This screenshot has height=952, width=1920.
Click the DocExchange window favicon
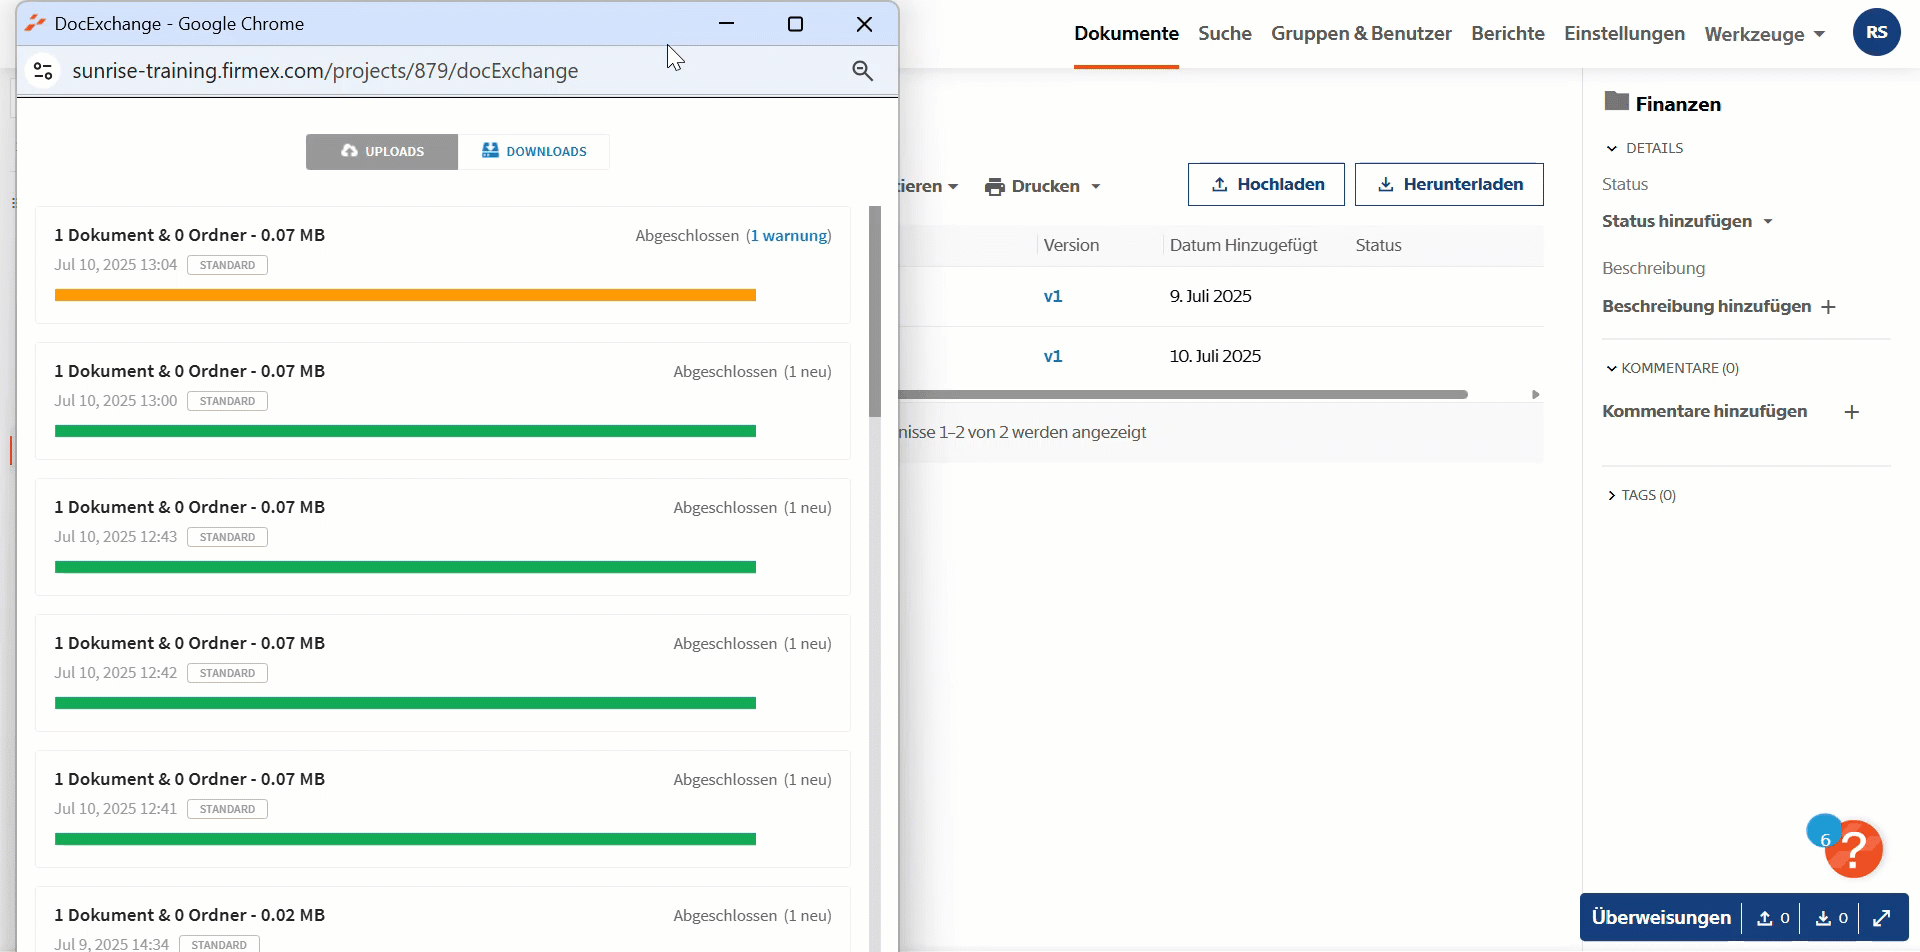[36, 23]
